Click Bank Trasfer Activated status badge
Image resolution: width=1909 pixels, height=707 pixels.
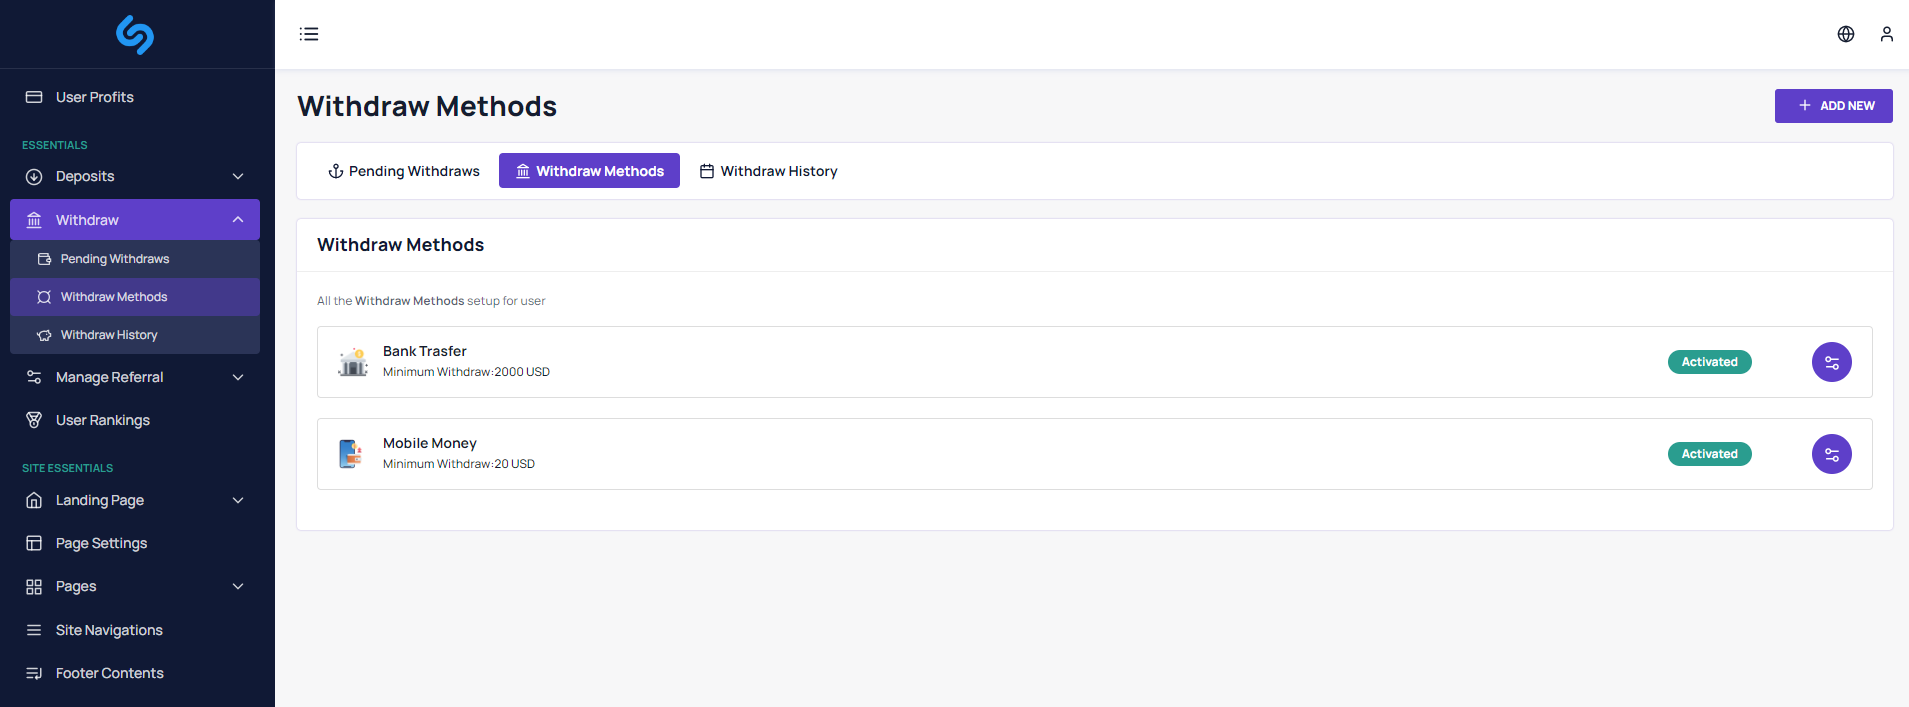coord(1710,362)
